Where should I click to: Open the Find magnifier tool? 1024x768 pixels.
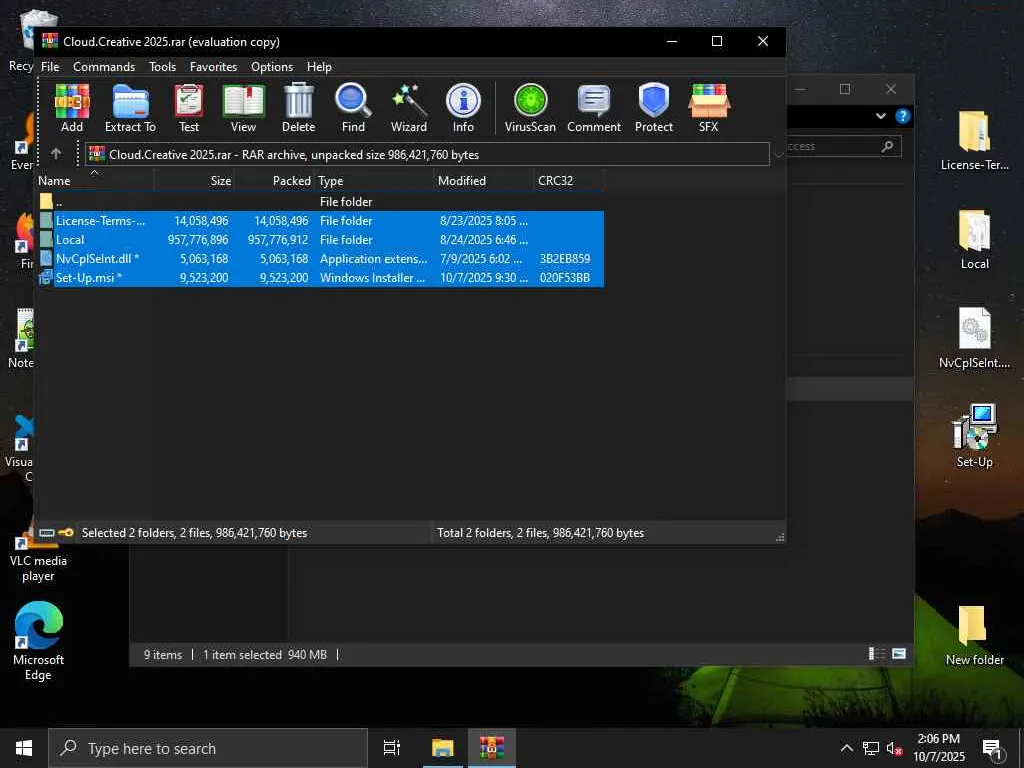[353, 108]
